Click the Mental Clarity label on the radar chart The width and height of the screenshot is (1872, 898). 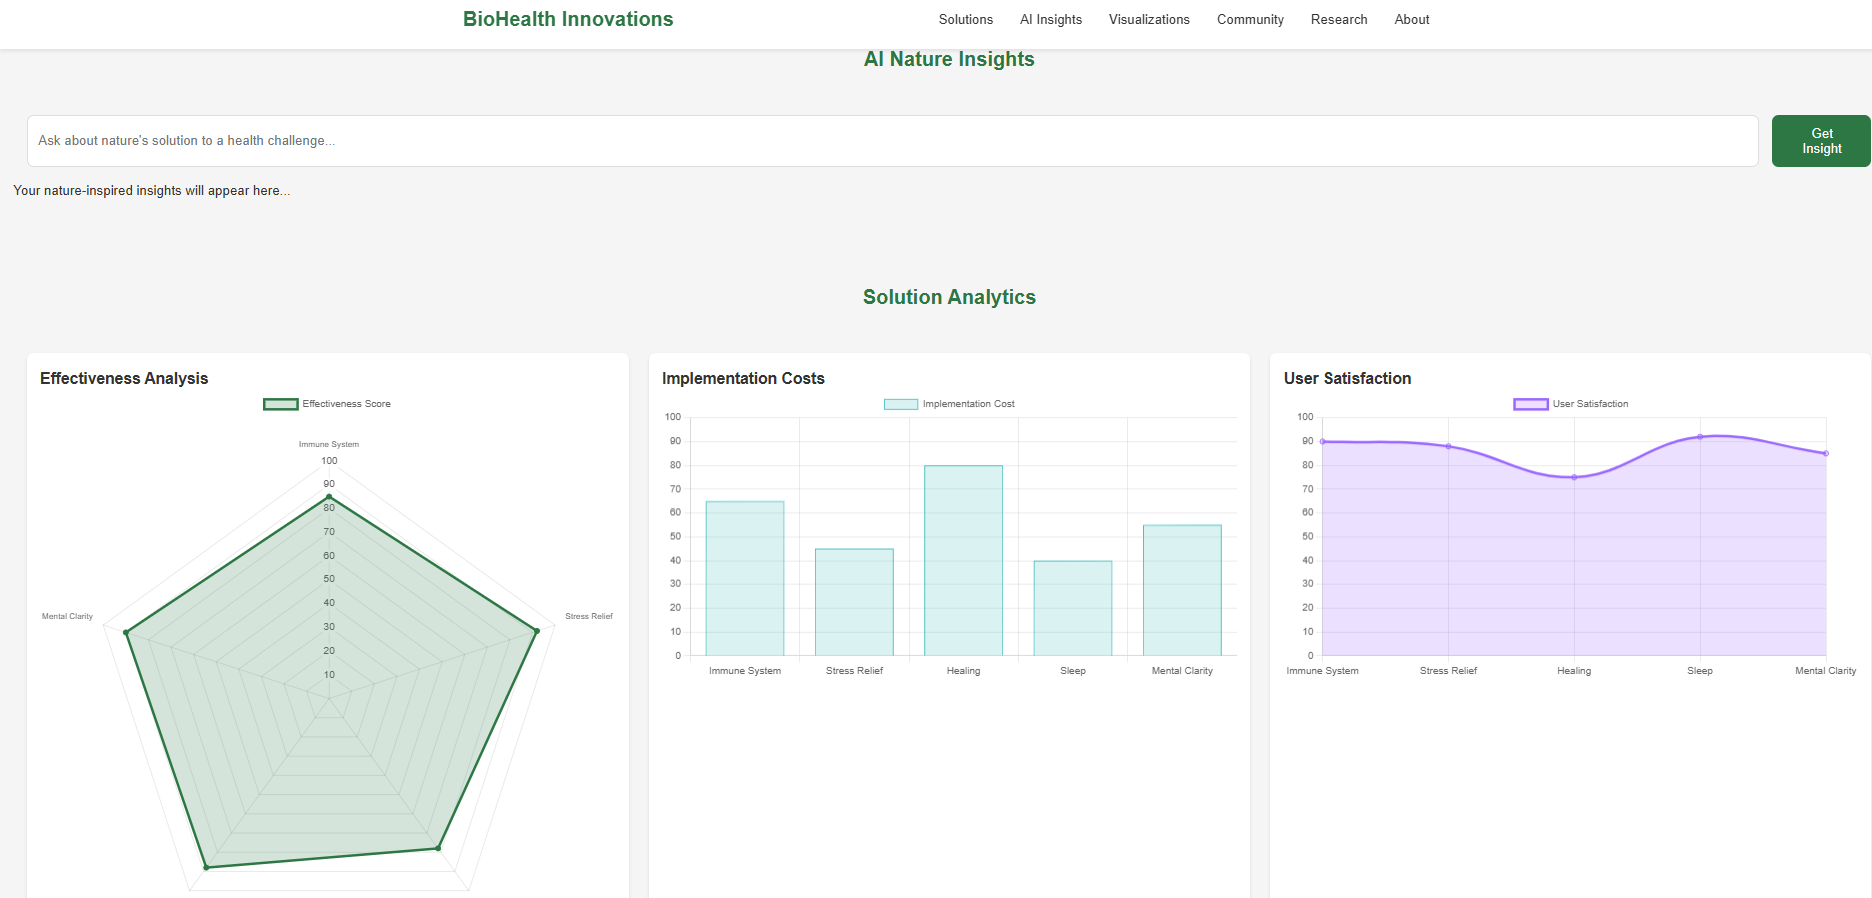[67, 616]
